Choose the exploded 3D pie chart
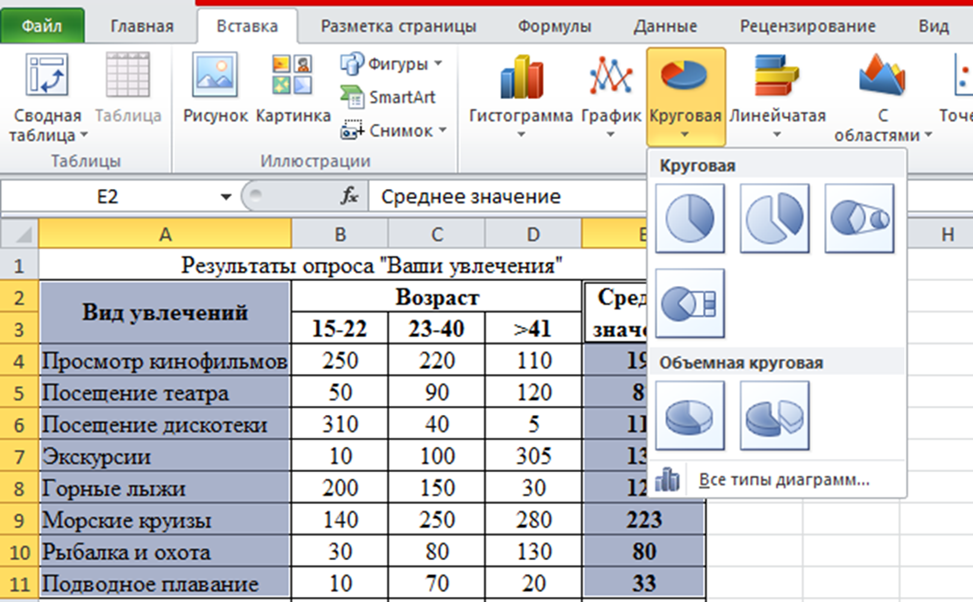This screenshot has height=602, width=973. (774, 416)
